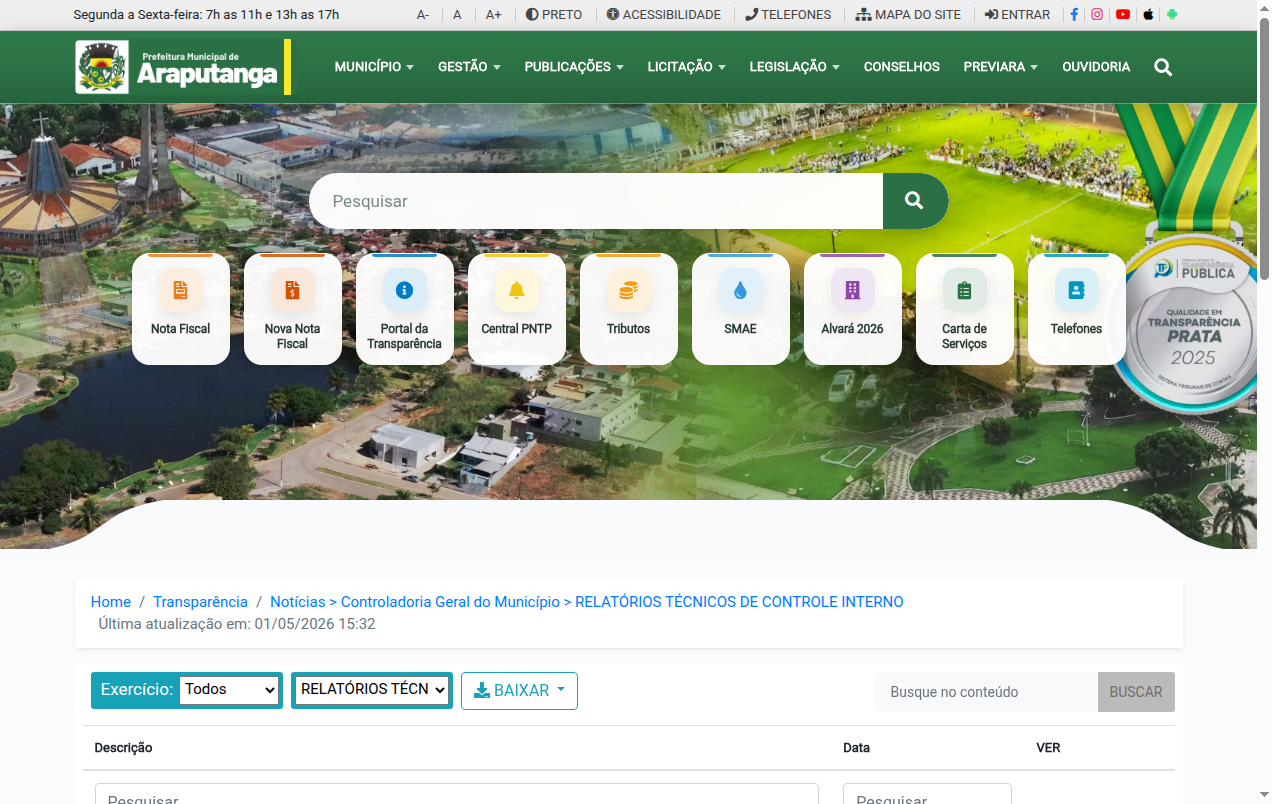1272x804 pixels.
Task: Go to Transparência breadcrumb
Action: pyautogui.click(x=200, y=602)
